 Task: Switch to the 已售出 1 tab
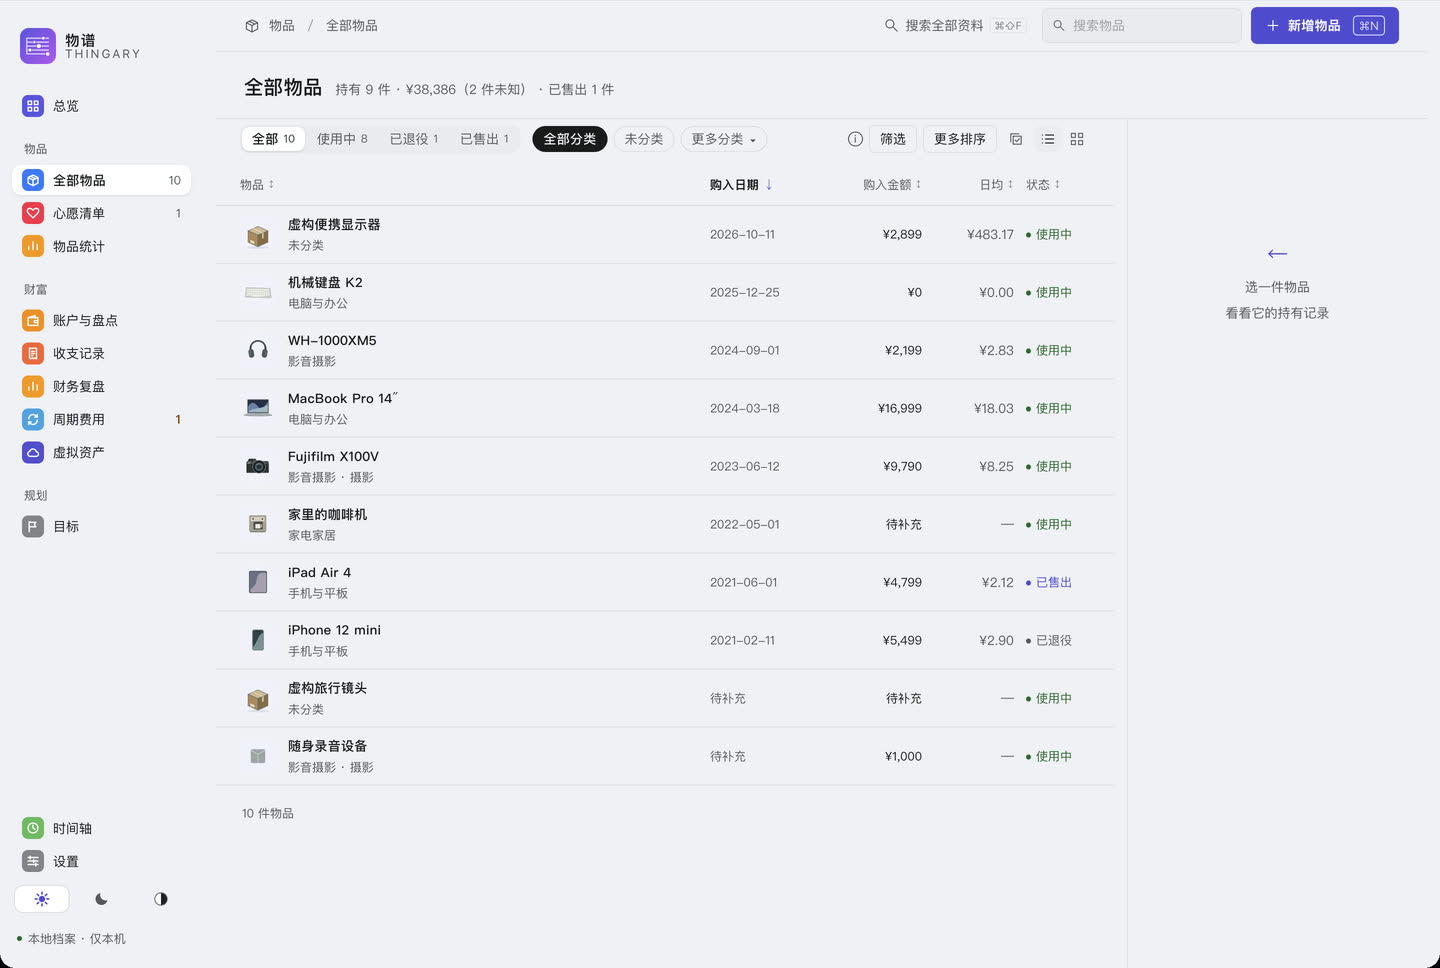pyautogui.click(x=485, y=139)
